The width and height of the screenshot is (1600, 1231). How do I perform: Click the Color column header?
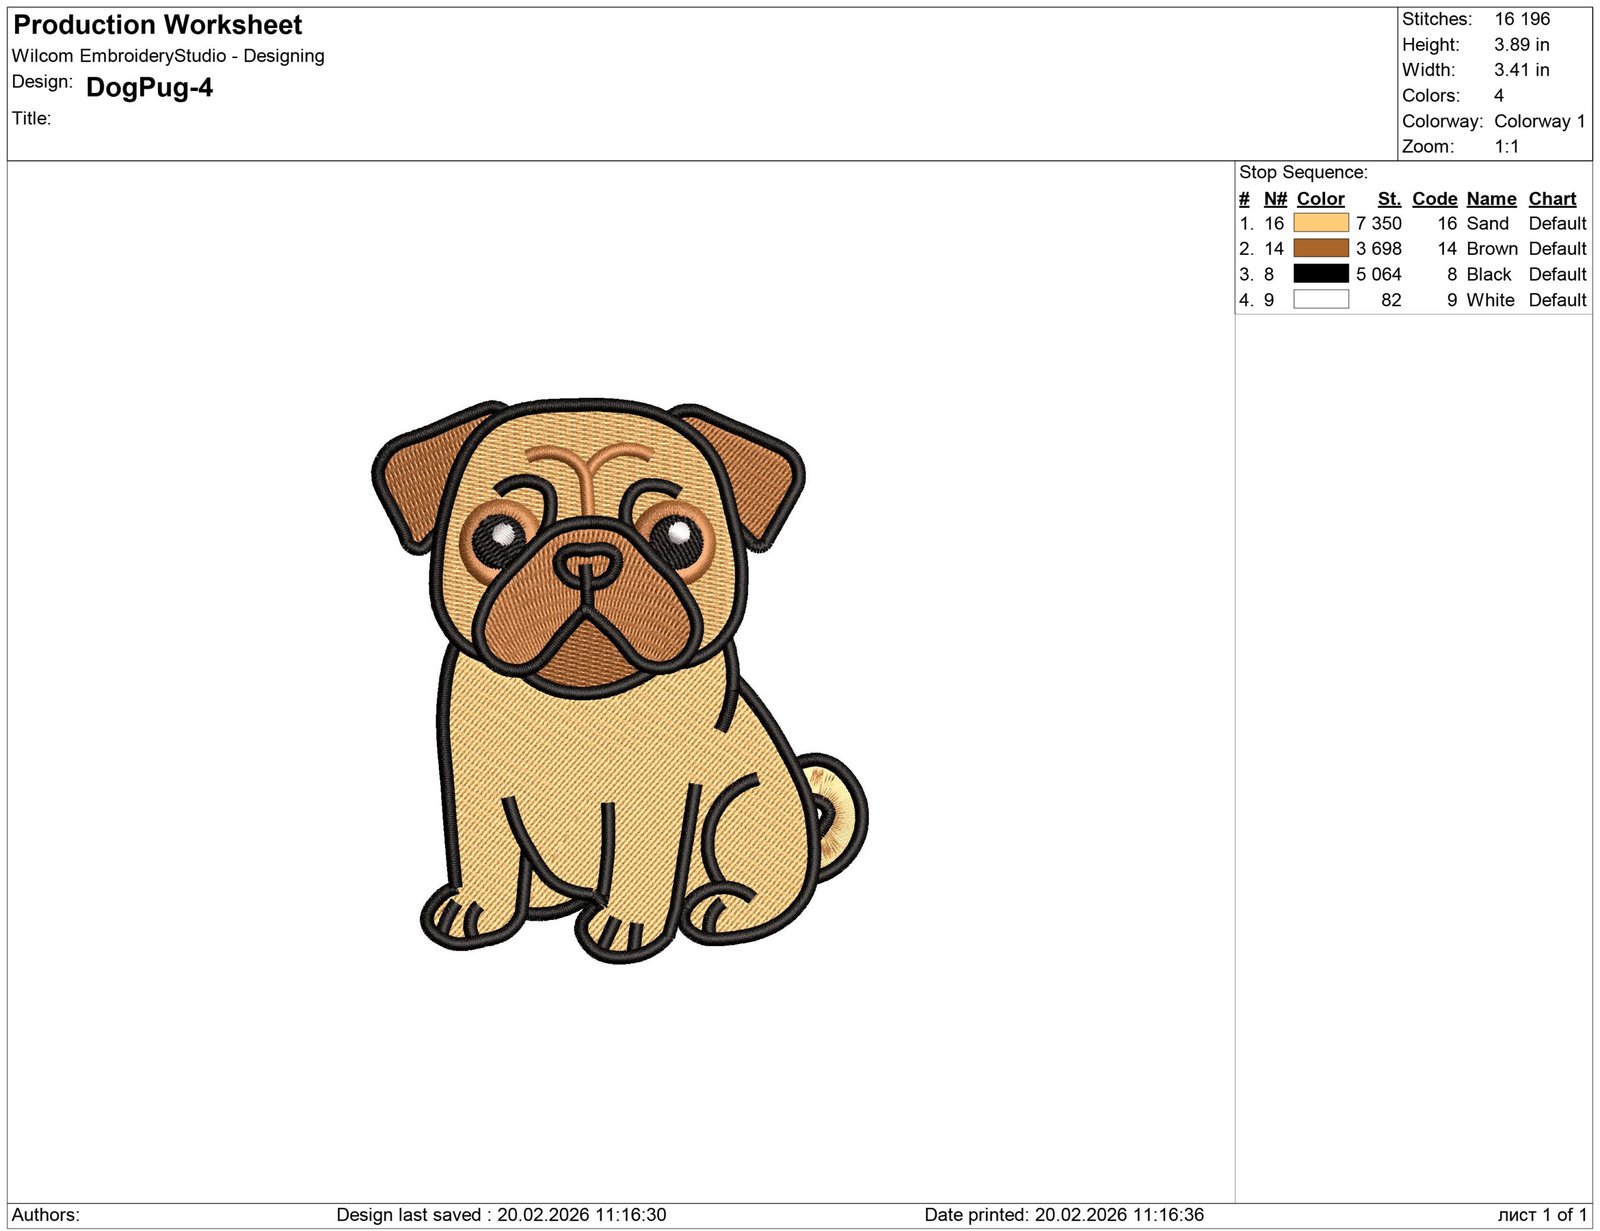pos(1319,198)
